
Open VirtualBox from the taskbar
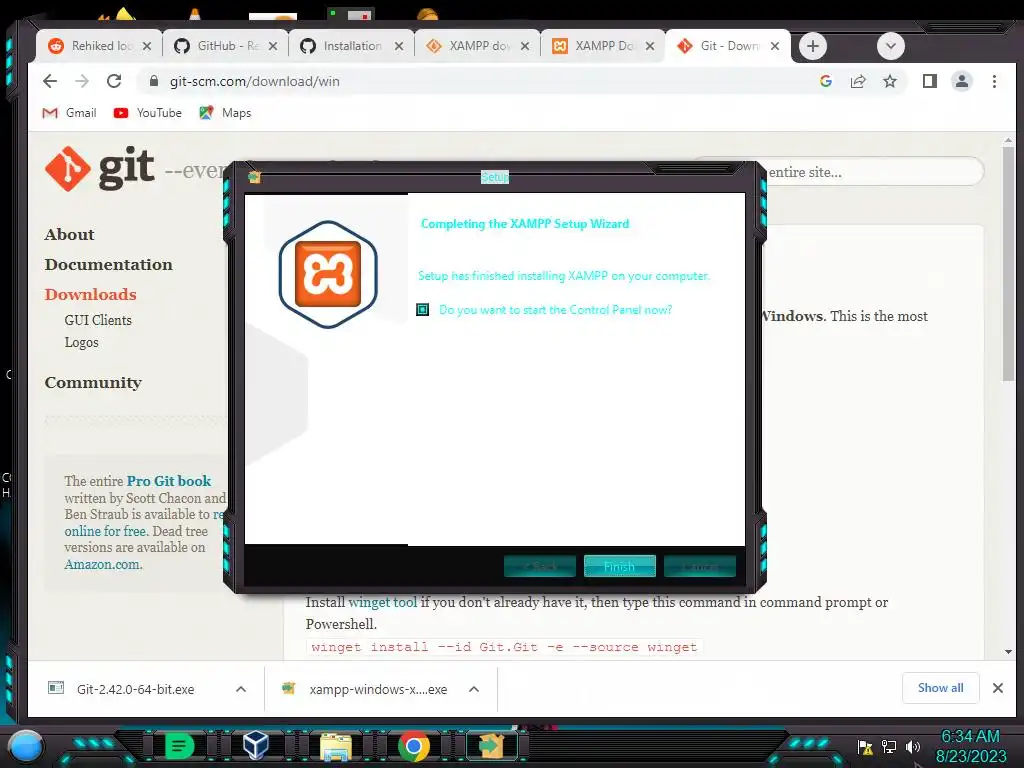255,746
